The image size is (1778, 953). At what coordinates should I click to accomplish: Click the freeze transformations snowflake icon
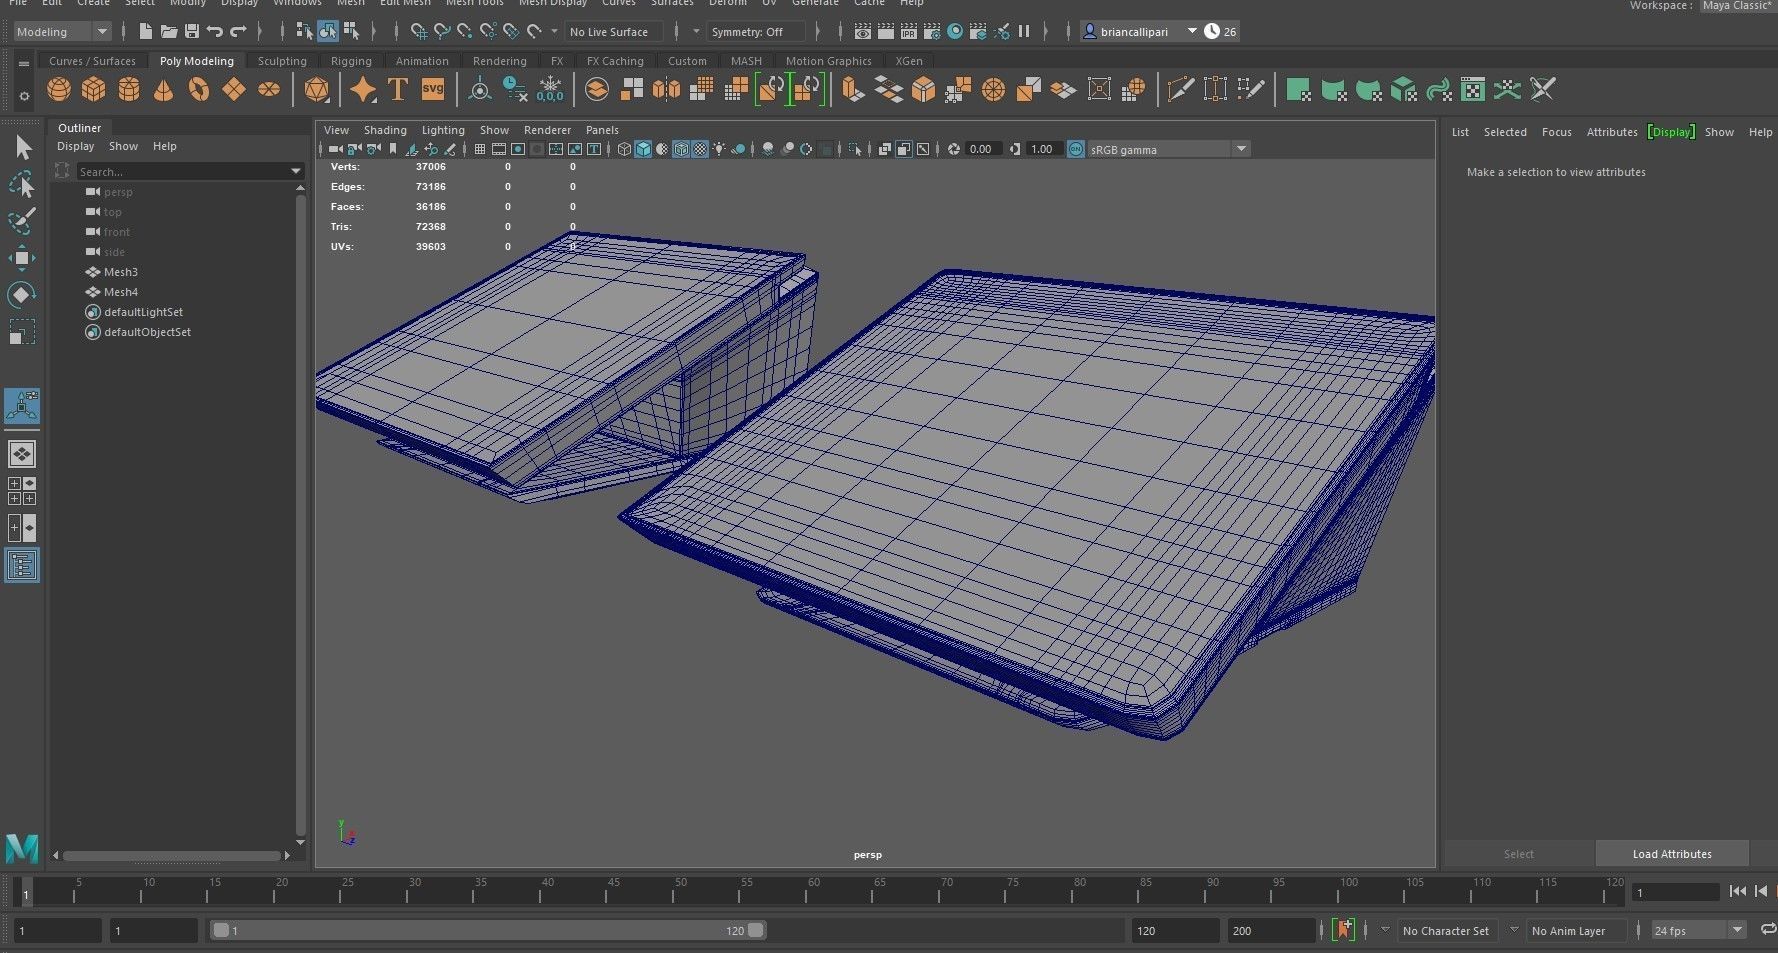pos(550,90)
